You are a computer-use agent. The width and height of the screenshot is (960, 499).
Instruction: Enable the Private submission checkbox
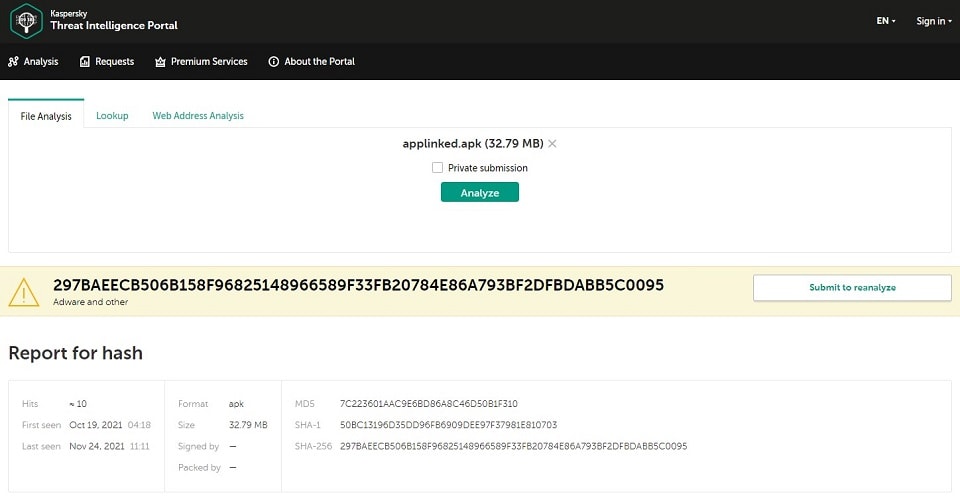437,168
